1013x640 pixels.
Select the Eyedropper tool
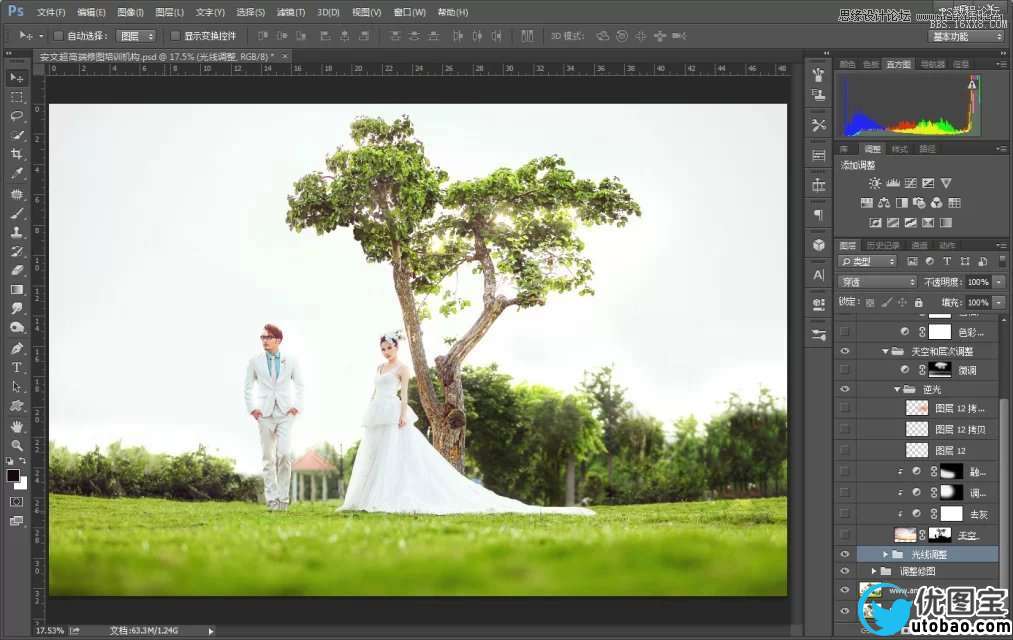point(17,173)
